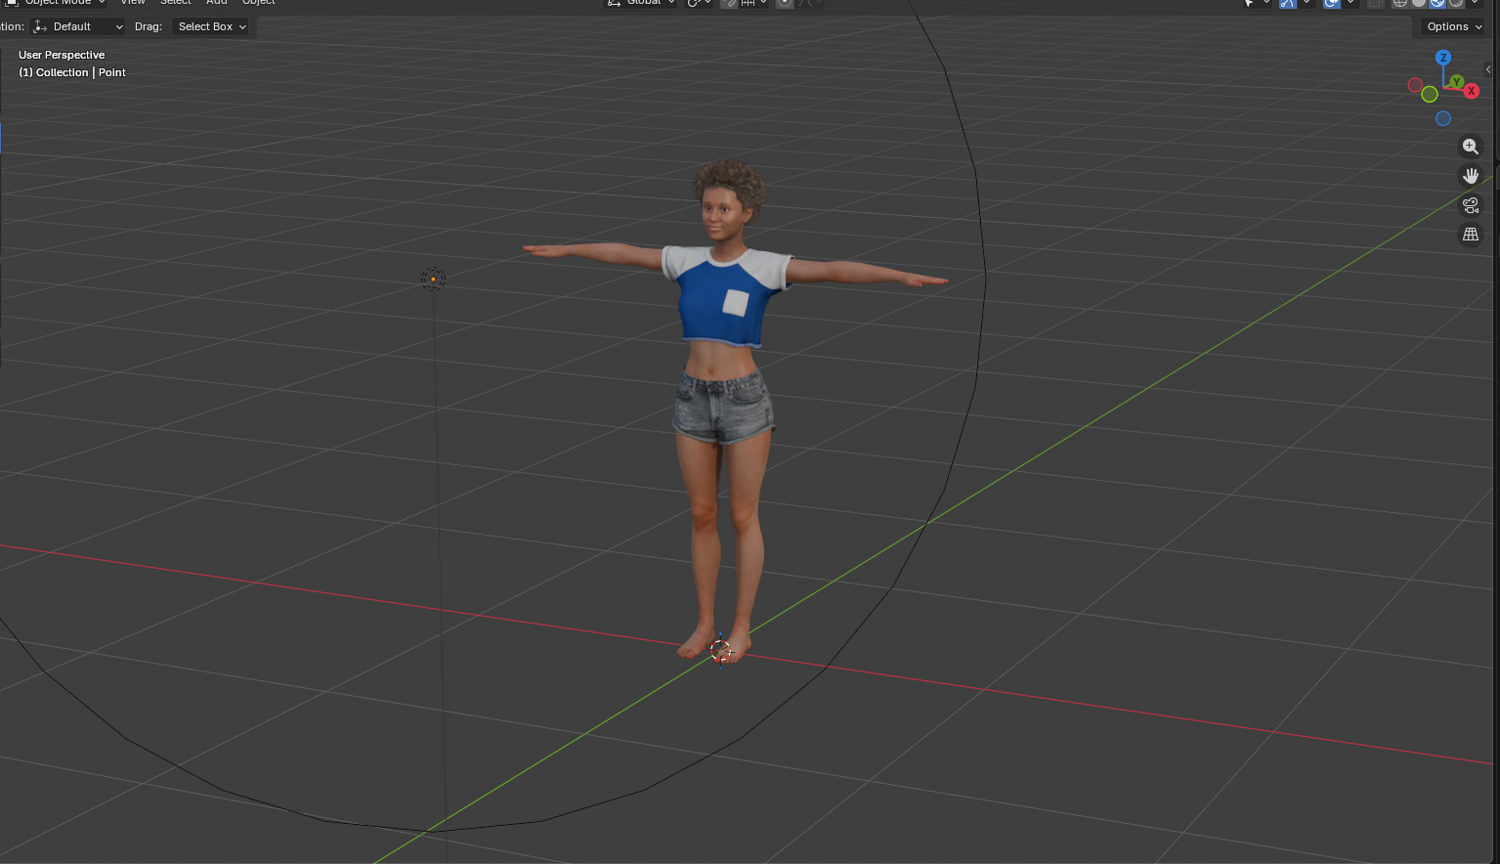Switch perspective/orthographic with the grid icon
The width and height of the screenshot is (1500, 864).
coord(1470,234)
